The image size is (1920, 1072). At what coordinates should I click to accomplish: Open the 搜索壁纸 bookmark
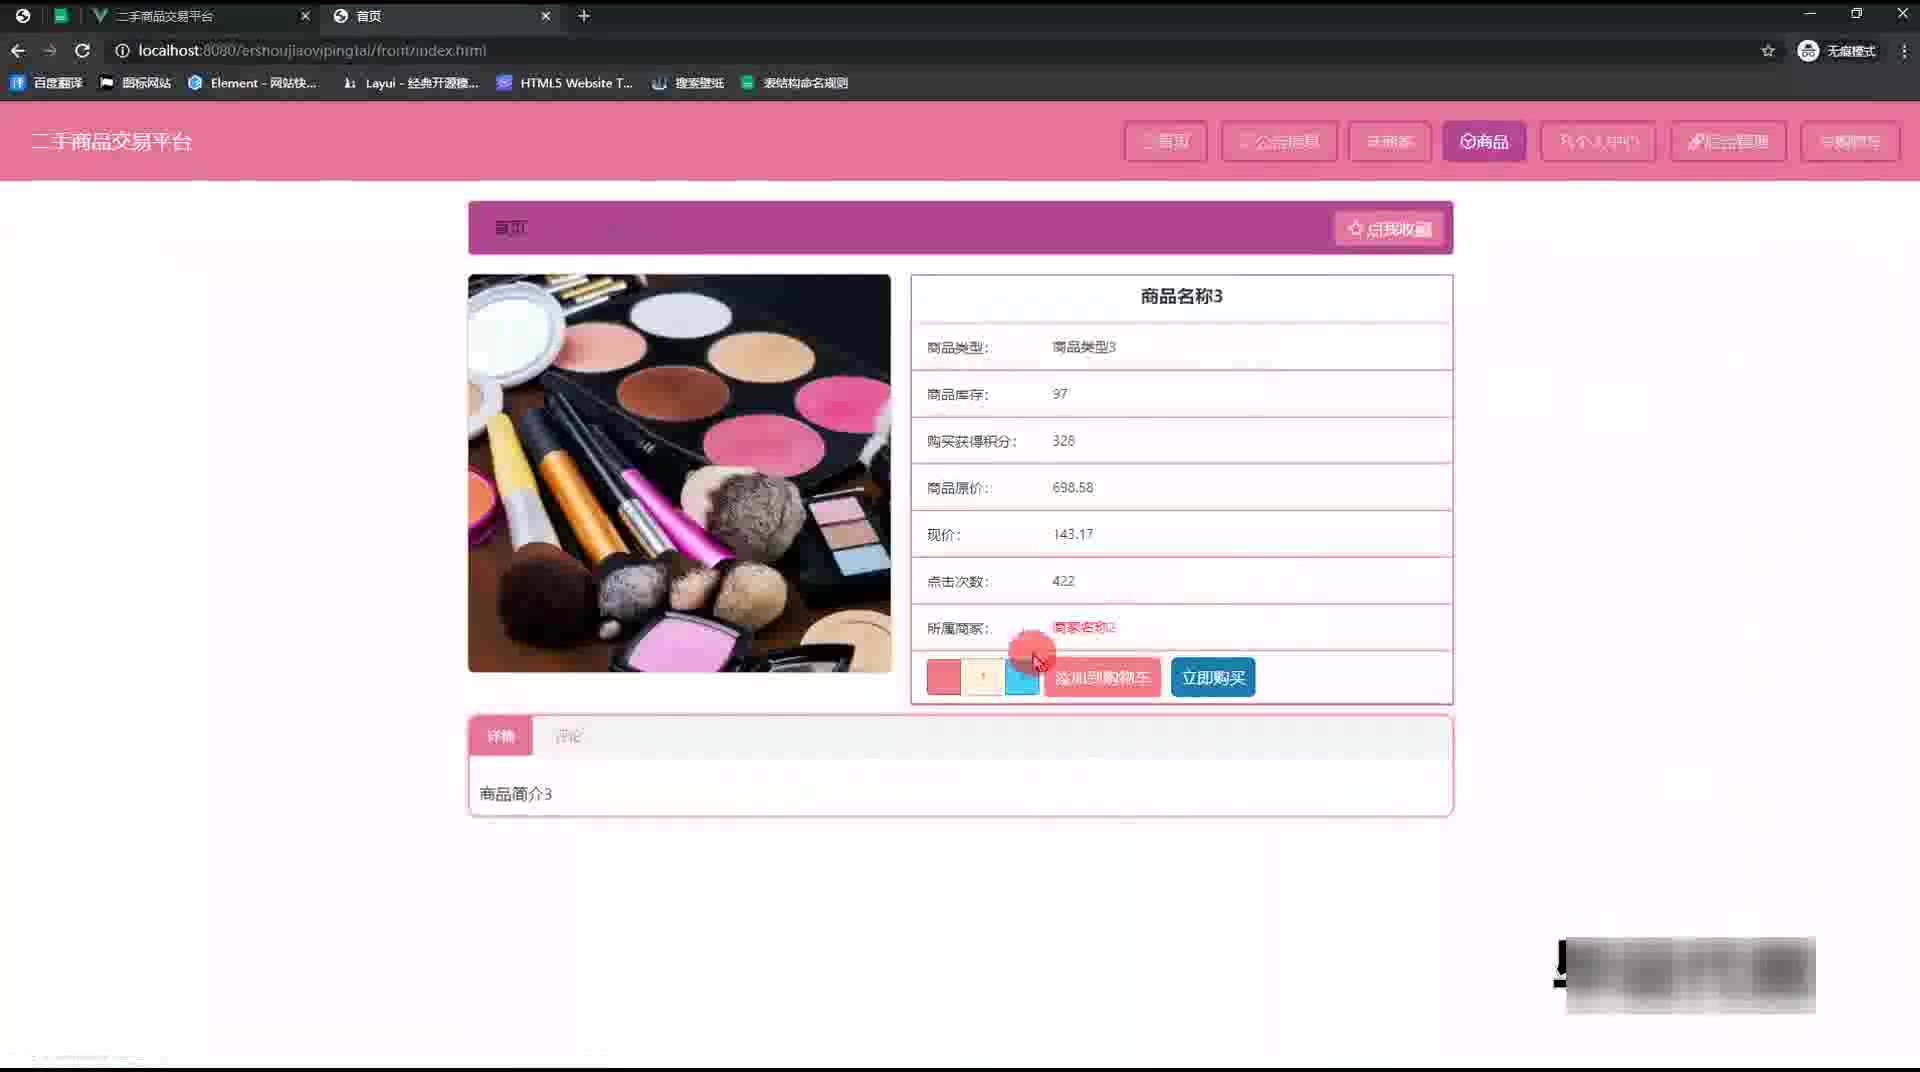[x=688, y=83]
